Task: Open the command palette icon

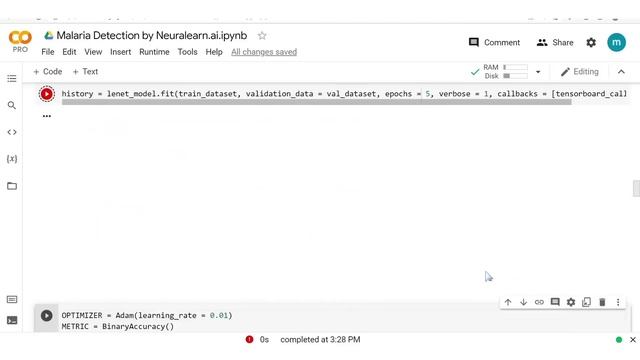Action: tap(12, 300)
